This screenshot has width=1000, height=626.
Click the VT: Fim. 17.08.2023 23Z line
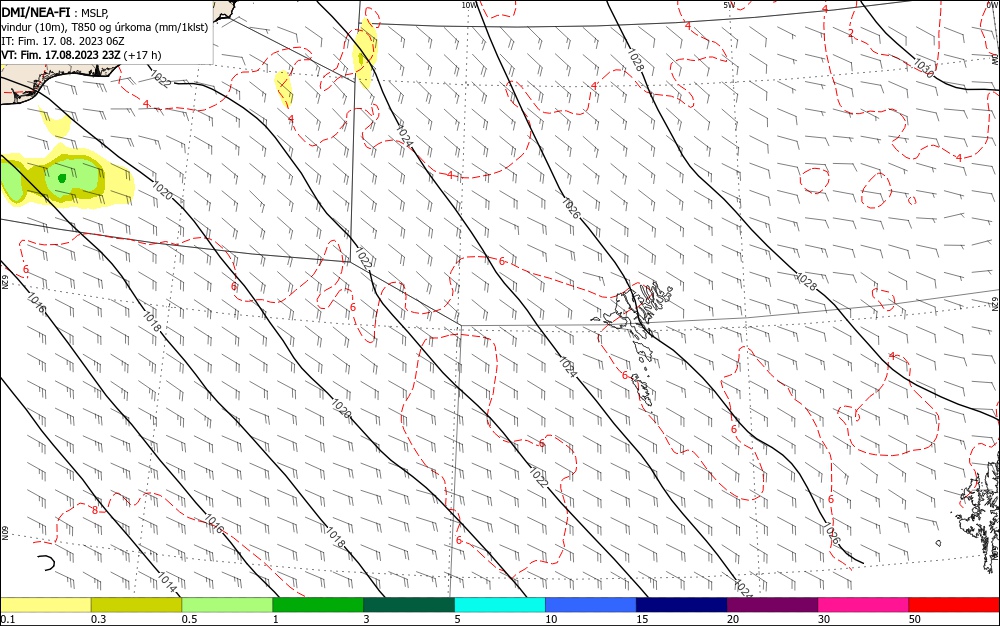pyautogui.click(x=81, y=55)
